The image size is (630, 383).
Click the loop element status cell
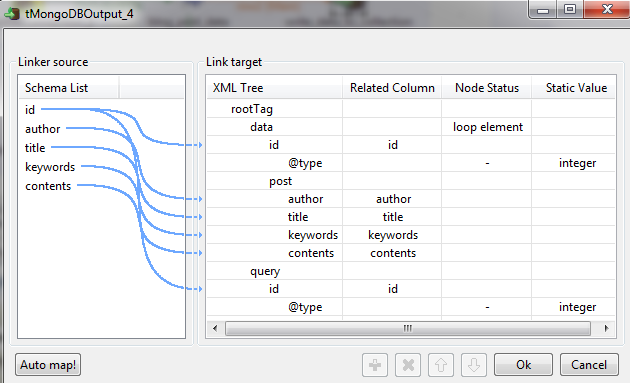coord(488,127)
